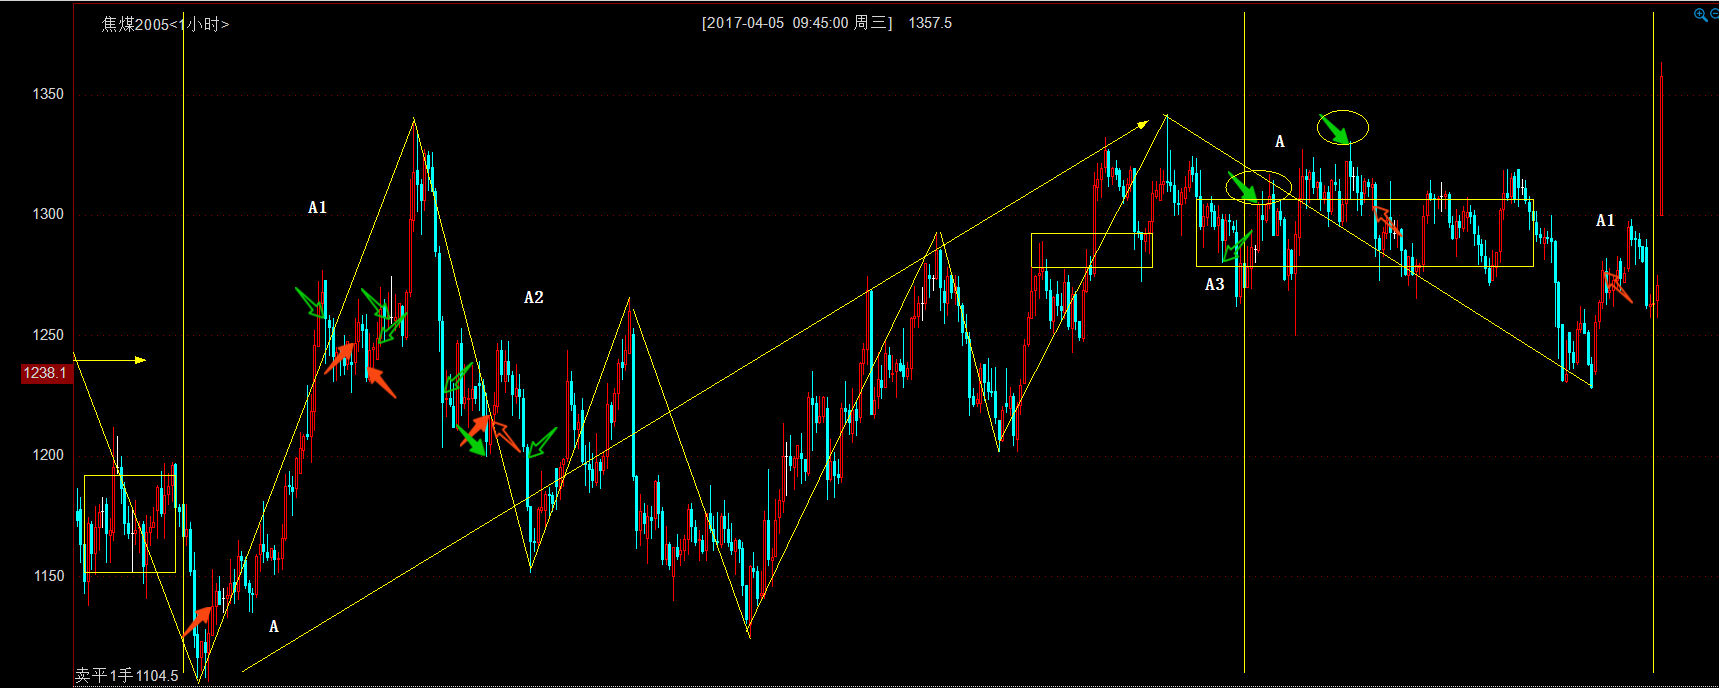Click the 1357.5 price readout in header
1719x688 pixels.
point(930,23)
